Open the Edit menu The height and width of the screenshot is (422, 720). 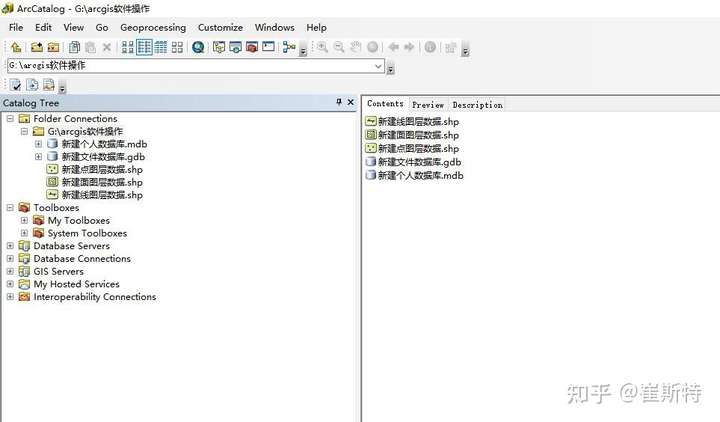tap(43, 28)
